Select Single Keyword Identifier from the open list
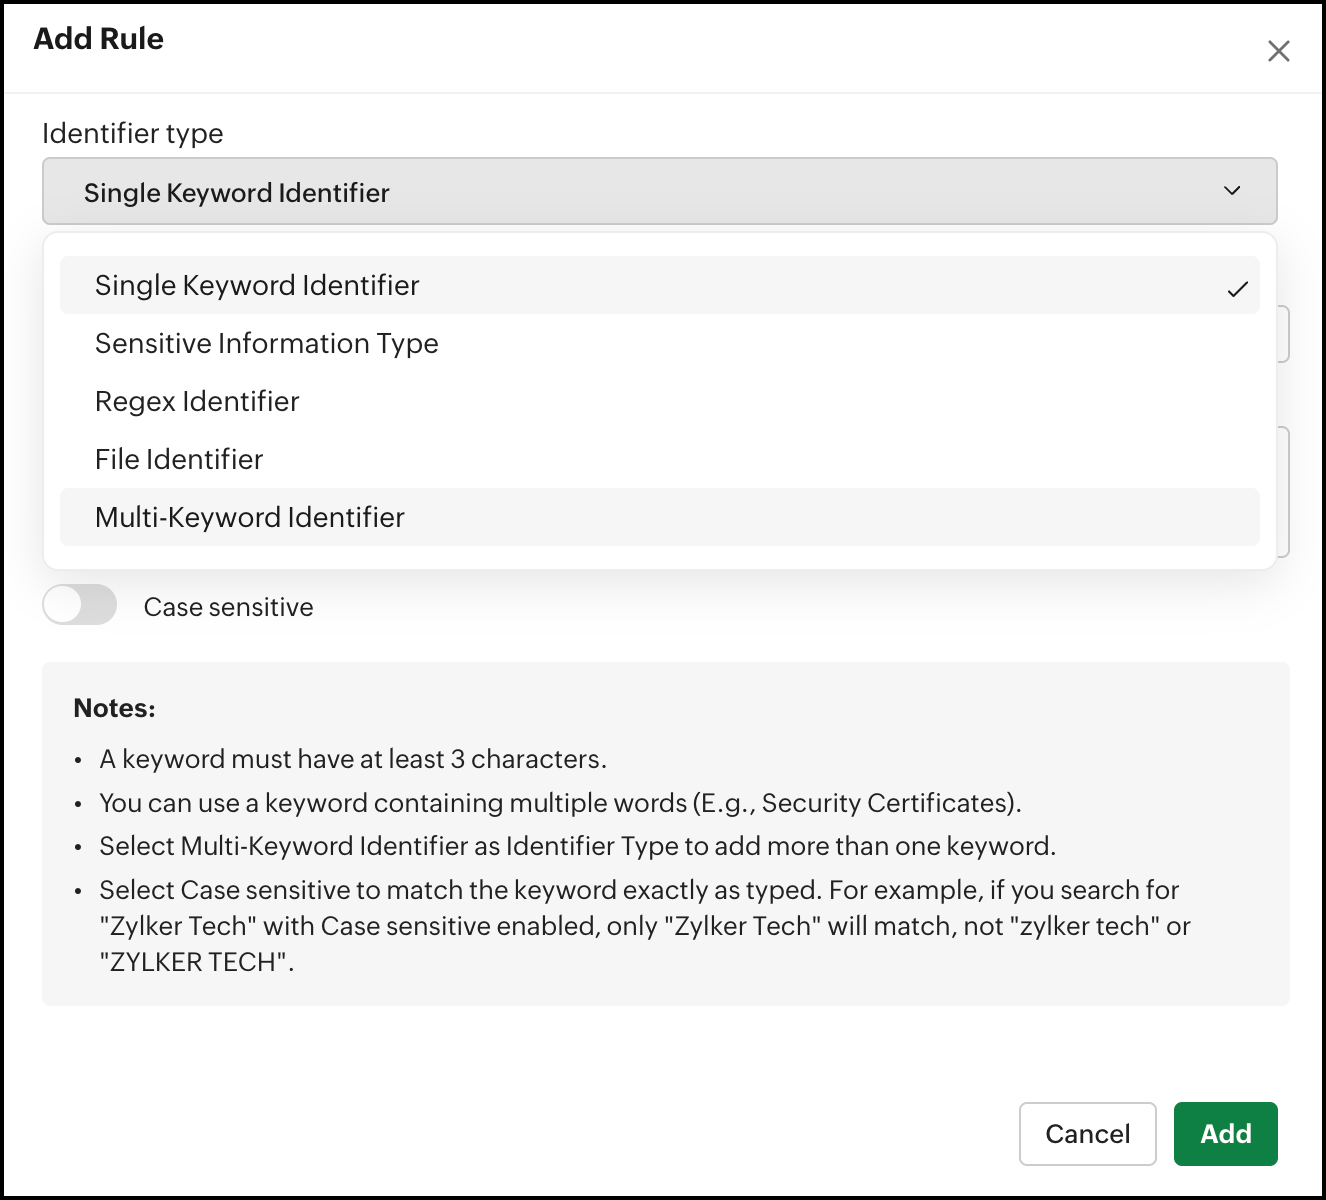 point(257,286)
